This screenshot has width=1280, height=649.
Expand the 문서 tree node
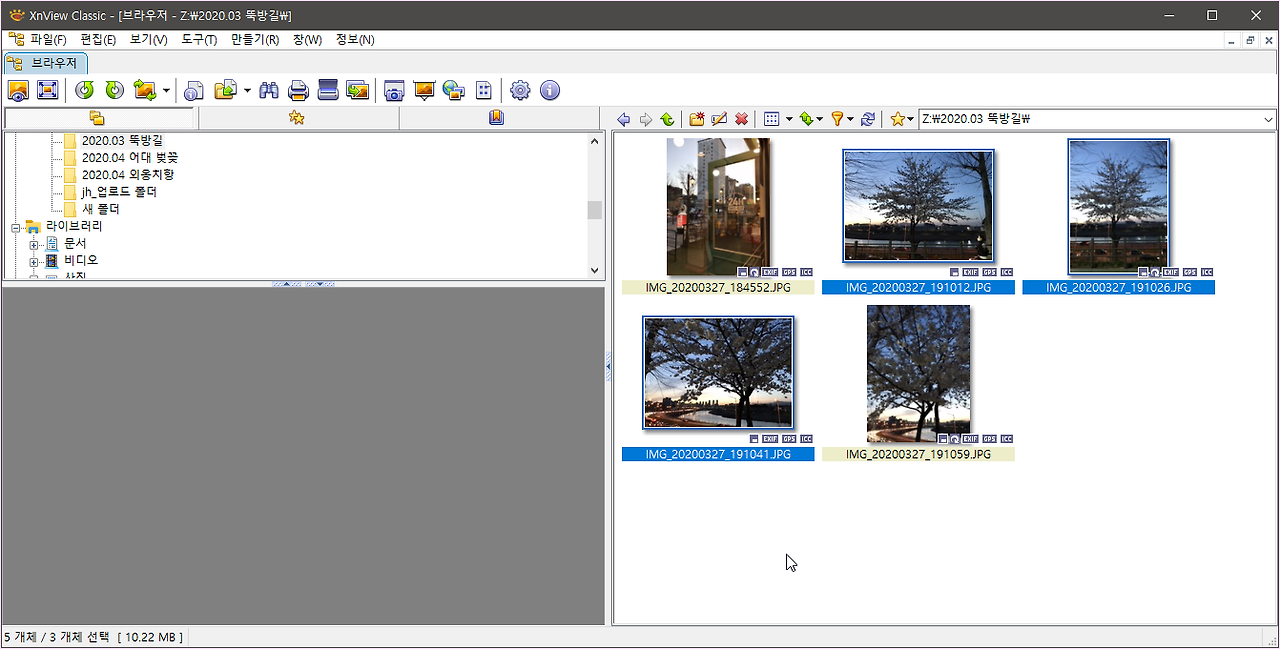coord(34,244)
